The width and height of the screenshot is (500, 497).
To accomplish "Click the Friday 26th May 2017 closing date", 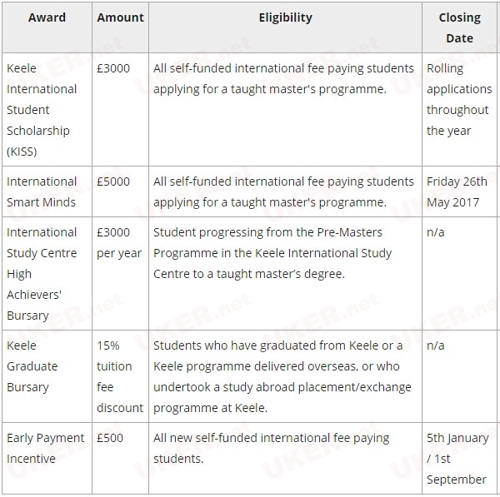I will pyautogui.click(x=457, y=192).
